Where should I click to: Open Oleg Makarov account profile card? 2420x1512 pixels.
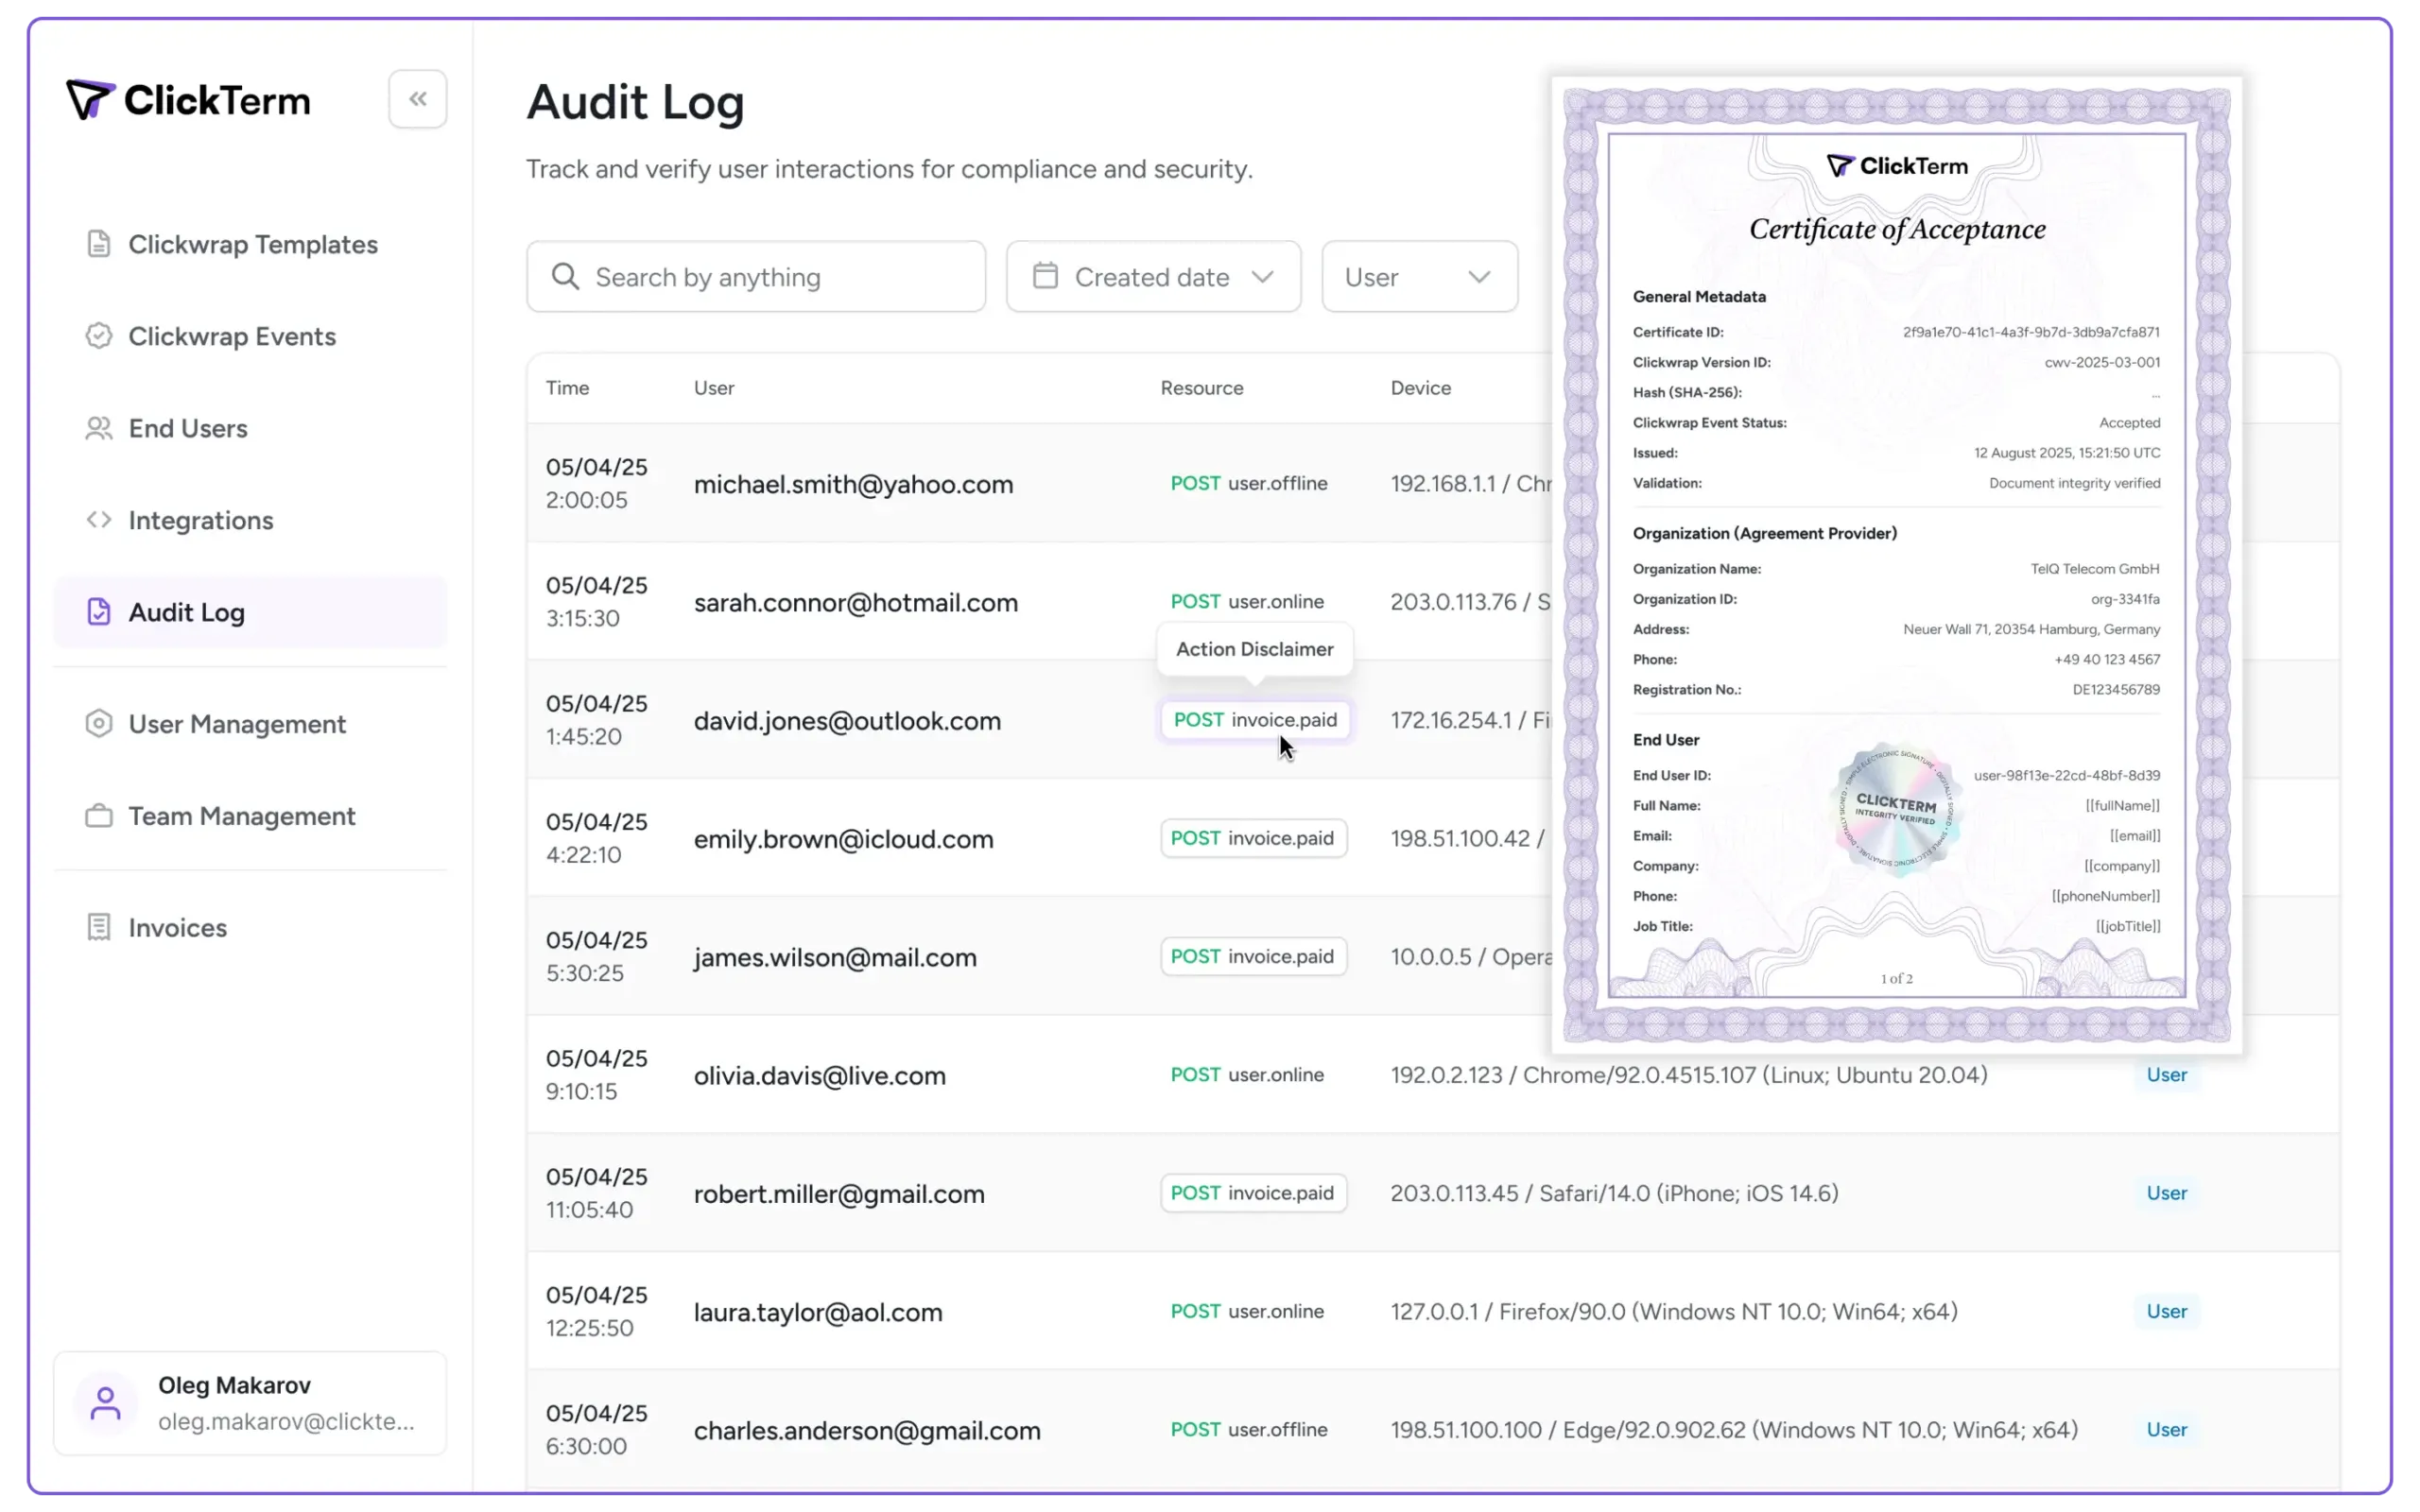(x=250, y=1403)
